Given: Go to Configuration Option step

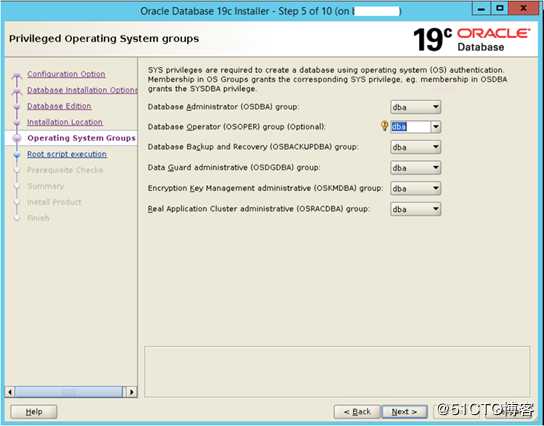Looking at the screenshot, I should pos(66,74).
